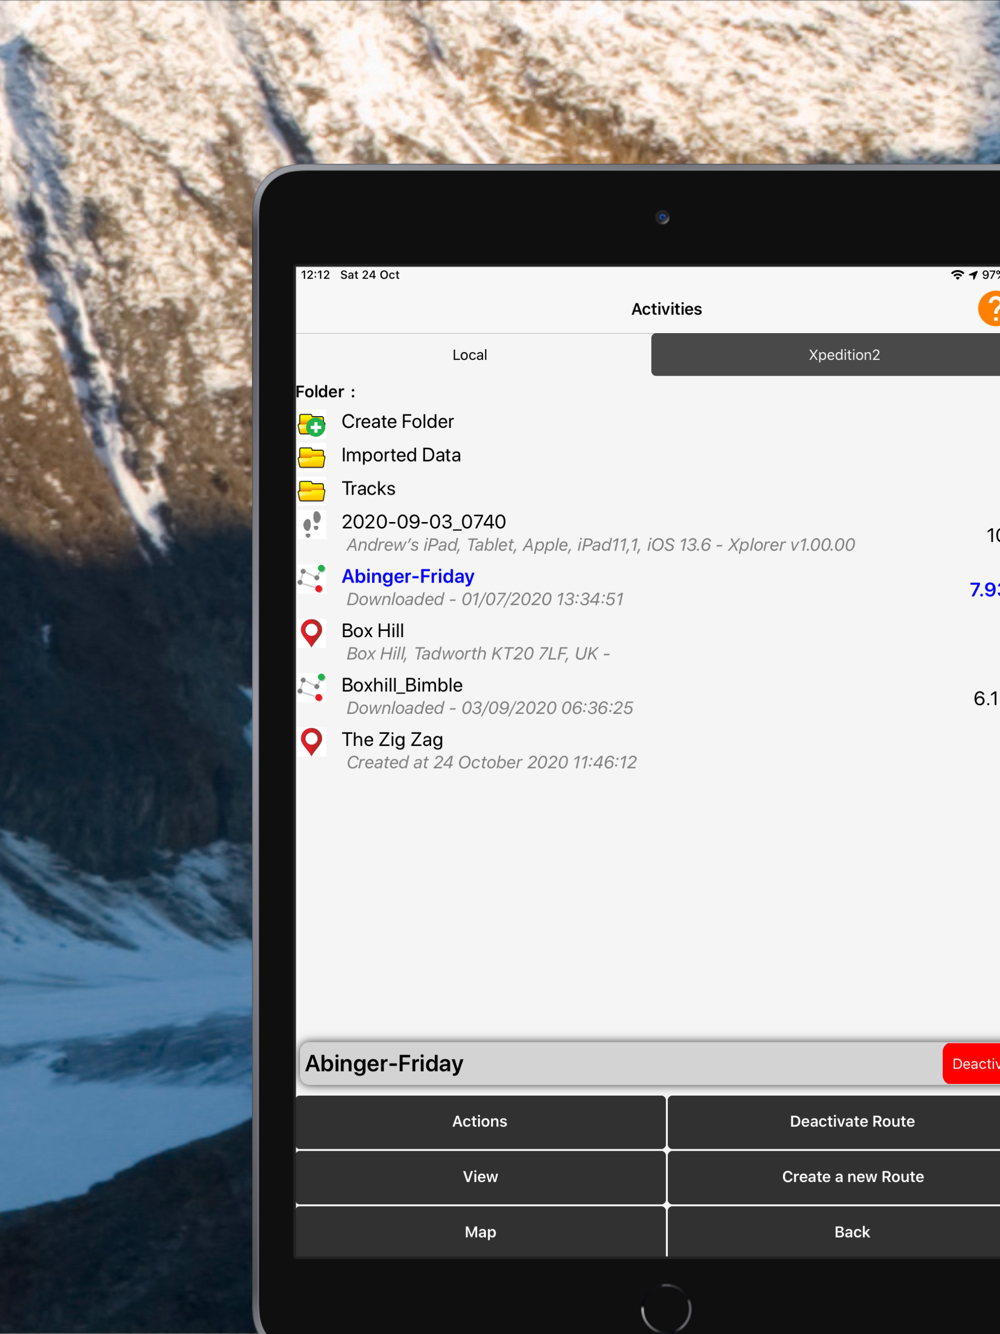Switch to the Local tab

tap(470, 355)
